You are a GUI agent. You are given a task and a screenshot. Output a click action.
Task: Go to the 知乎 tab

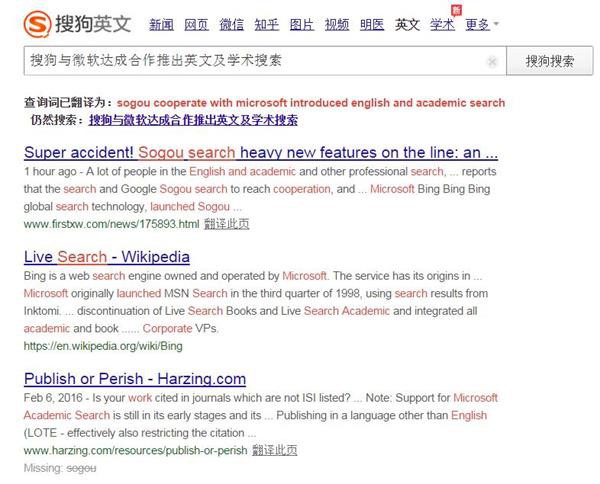click(267, 25)
